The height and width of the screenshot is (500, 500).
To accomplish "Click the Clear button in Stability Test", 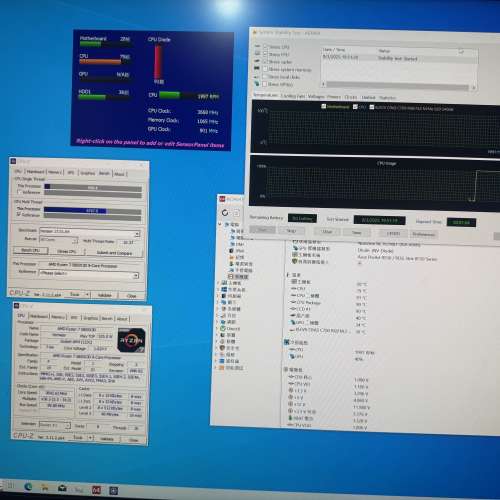I will pyautogui.click(x=327, y=231).
